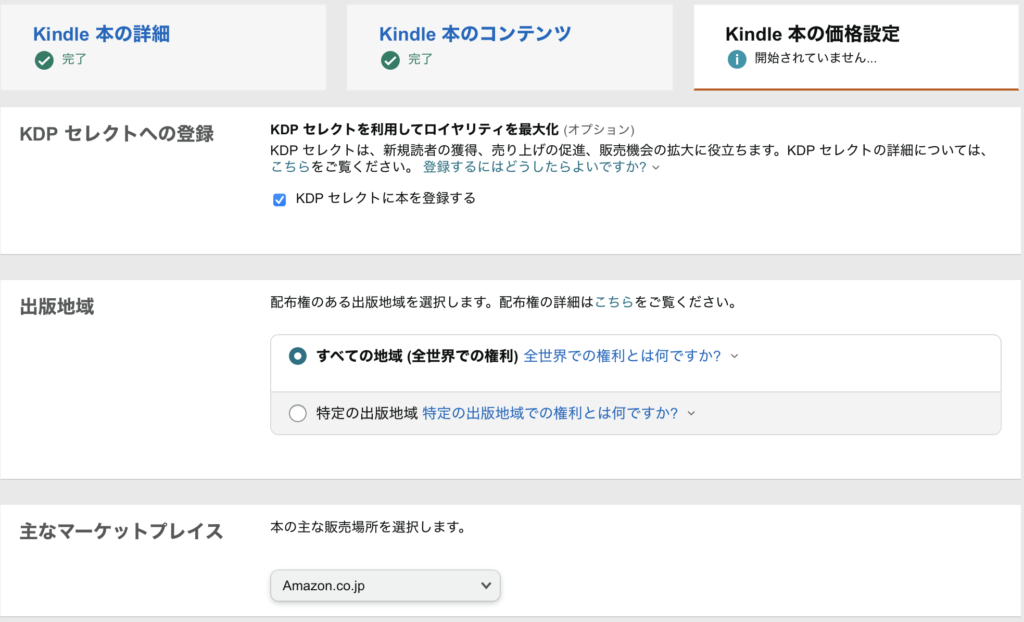1024x622 pixels.
Task: Click chevron icon after 登録するにはどうしたらよいですか?
Action: click(x=656, y=168)
